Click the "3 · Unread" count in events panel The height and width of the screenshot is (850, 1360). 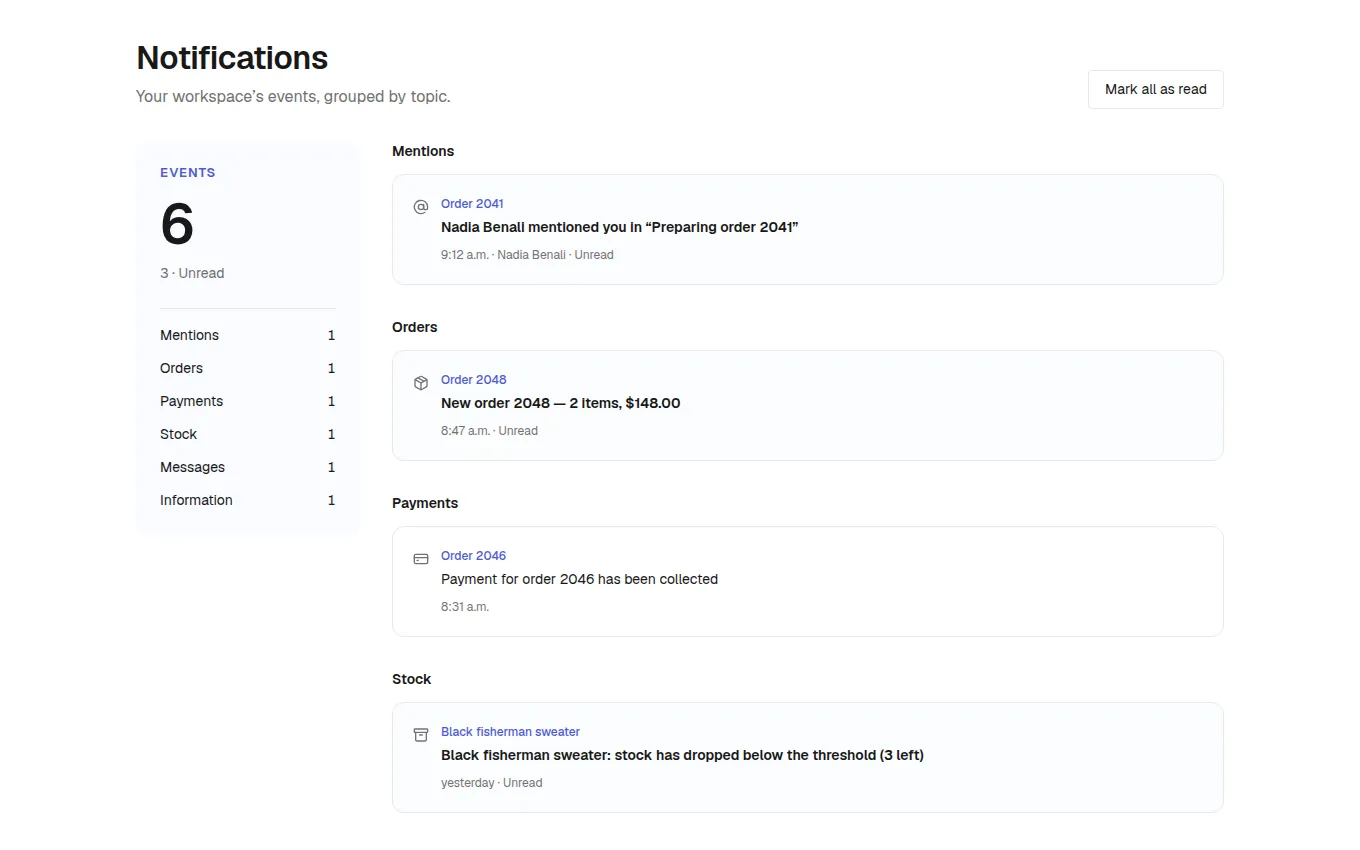click(x=192, y=273)
